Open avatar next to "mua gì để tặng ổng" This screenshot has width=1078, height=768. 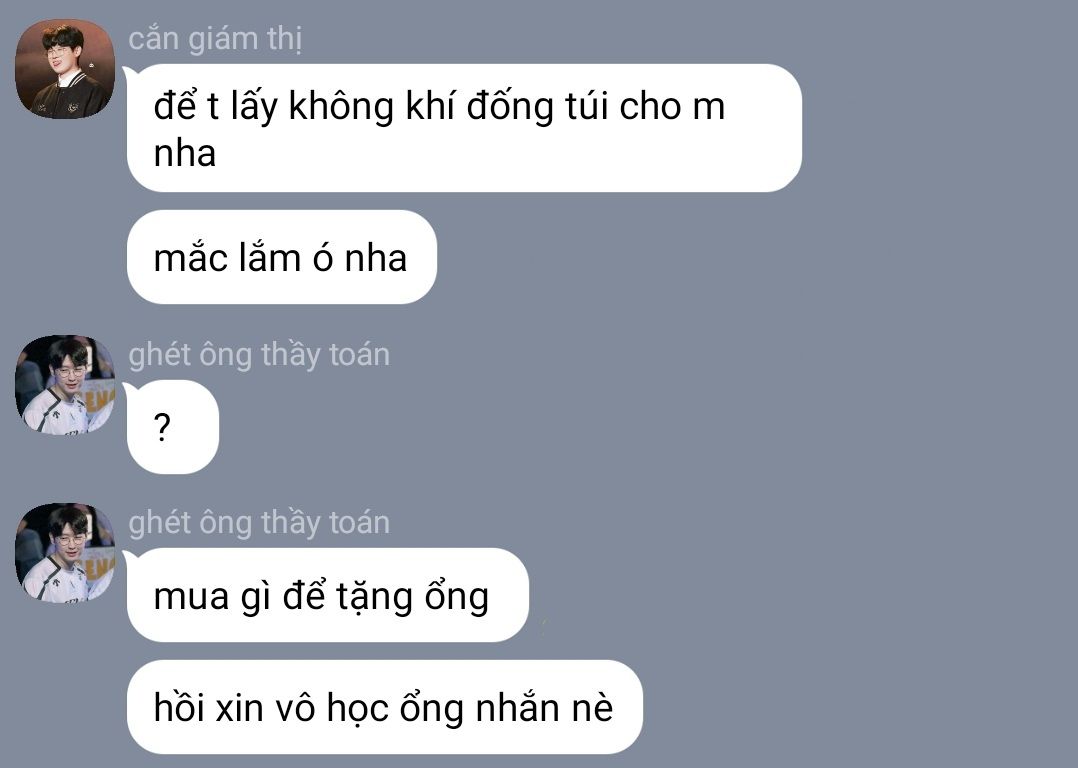coord(65,553)
